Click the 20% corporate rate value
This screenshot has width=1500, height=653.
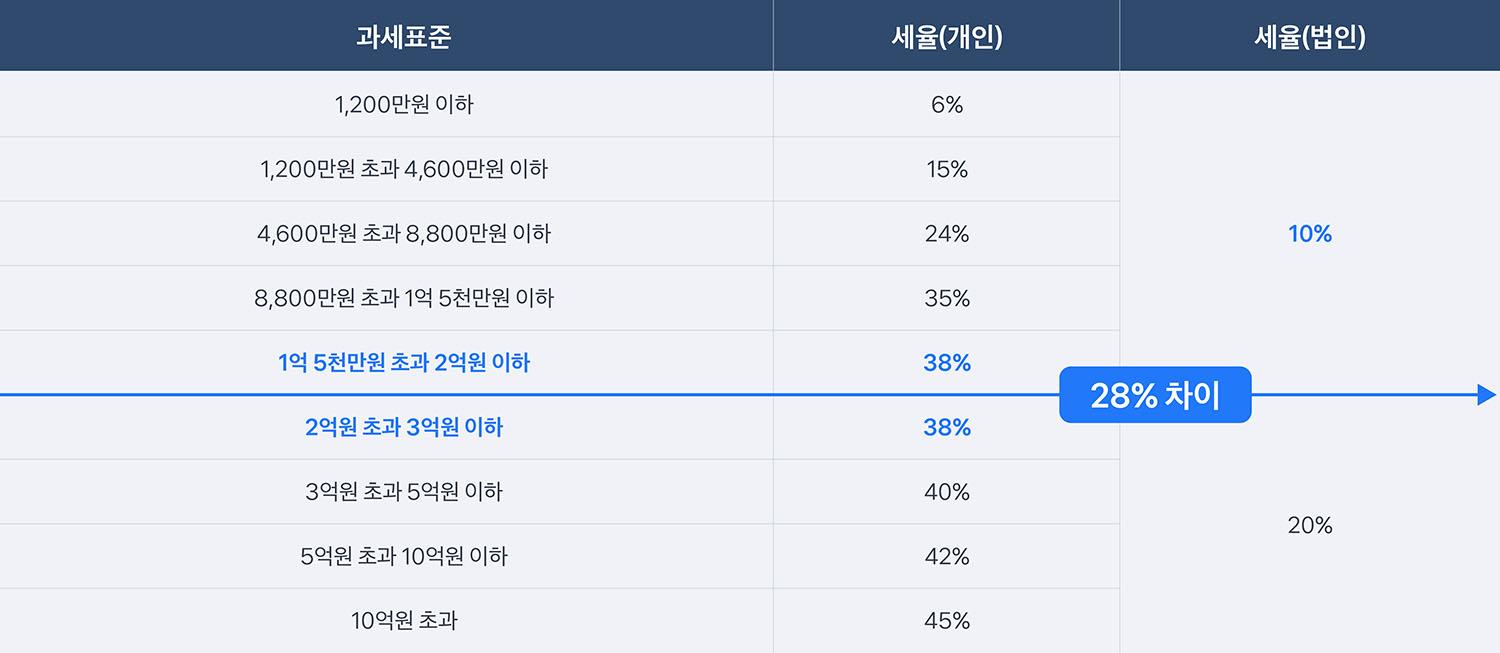pyautogui.click(x=1309, y=525)
